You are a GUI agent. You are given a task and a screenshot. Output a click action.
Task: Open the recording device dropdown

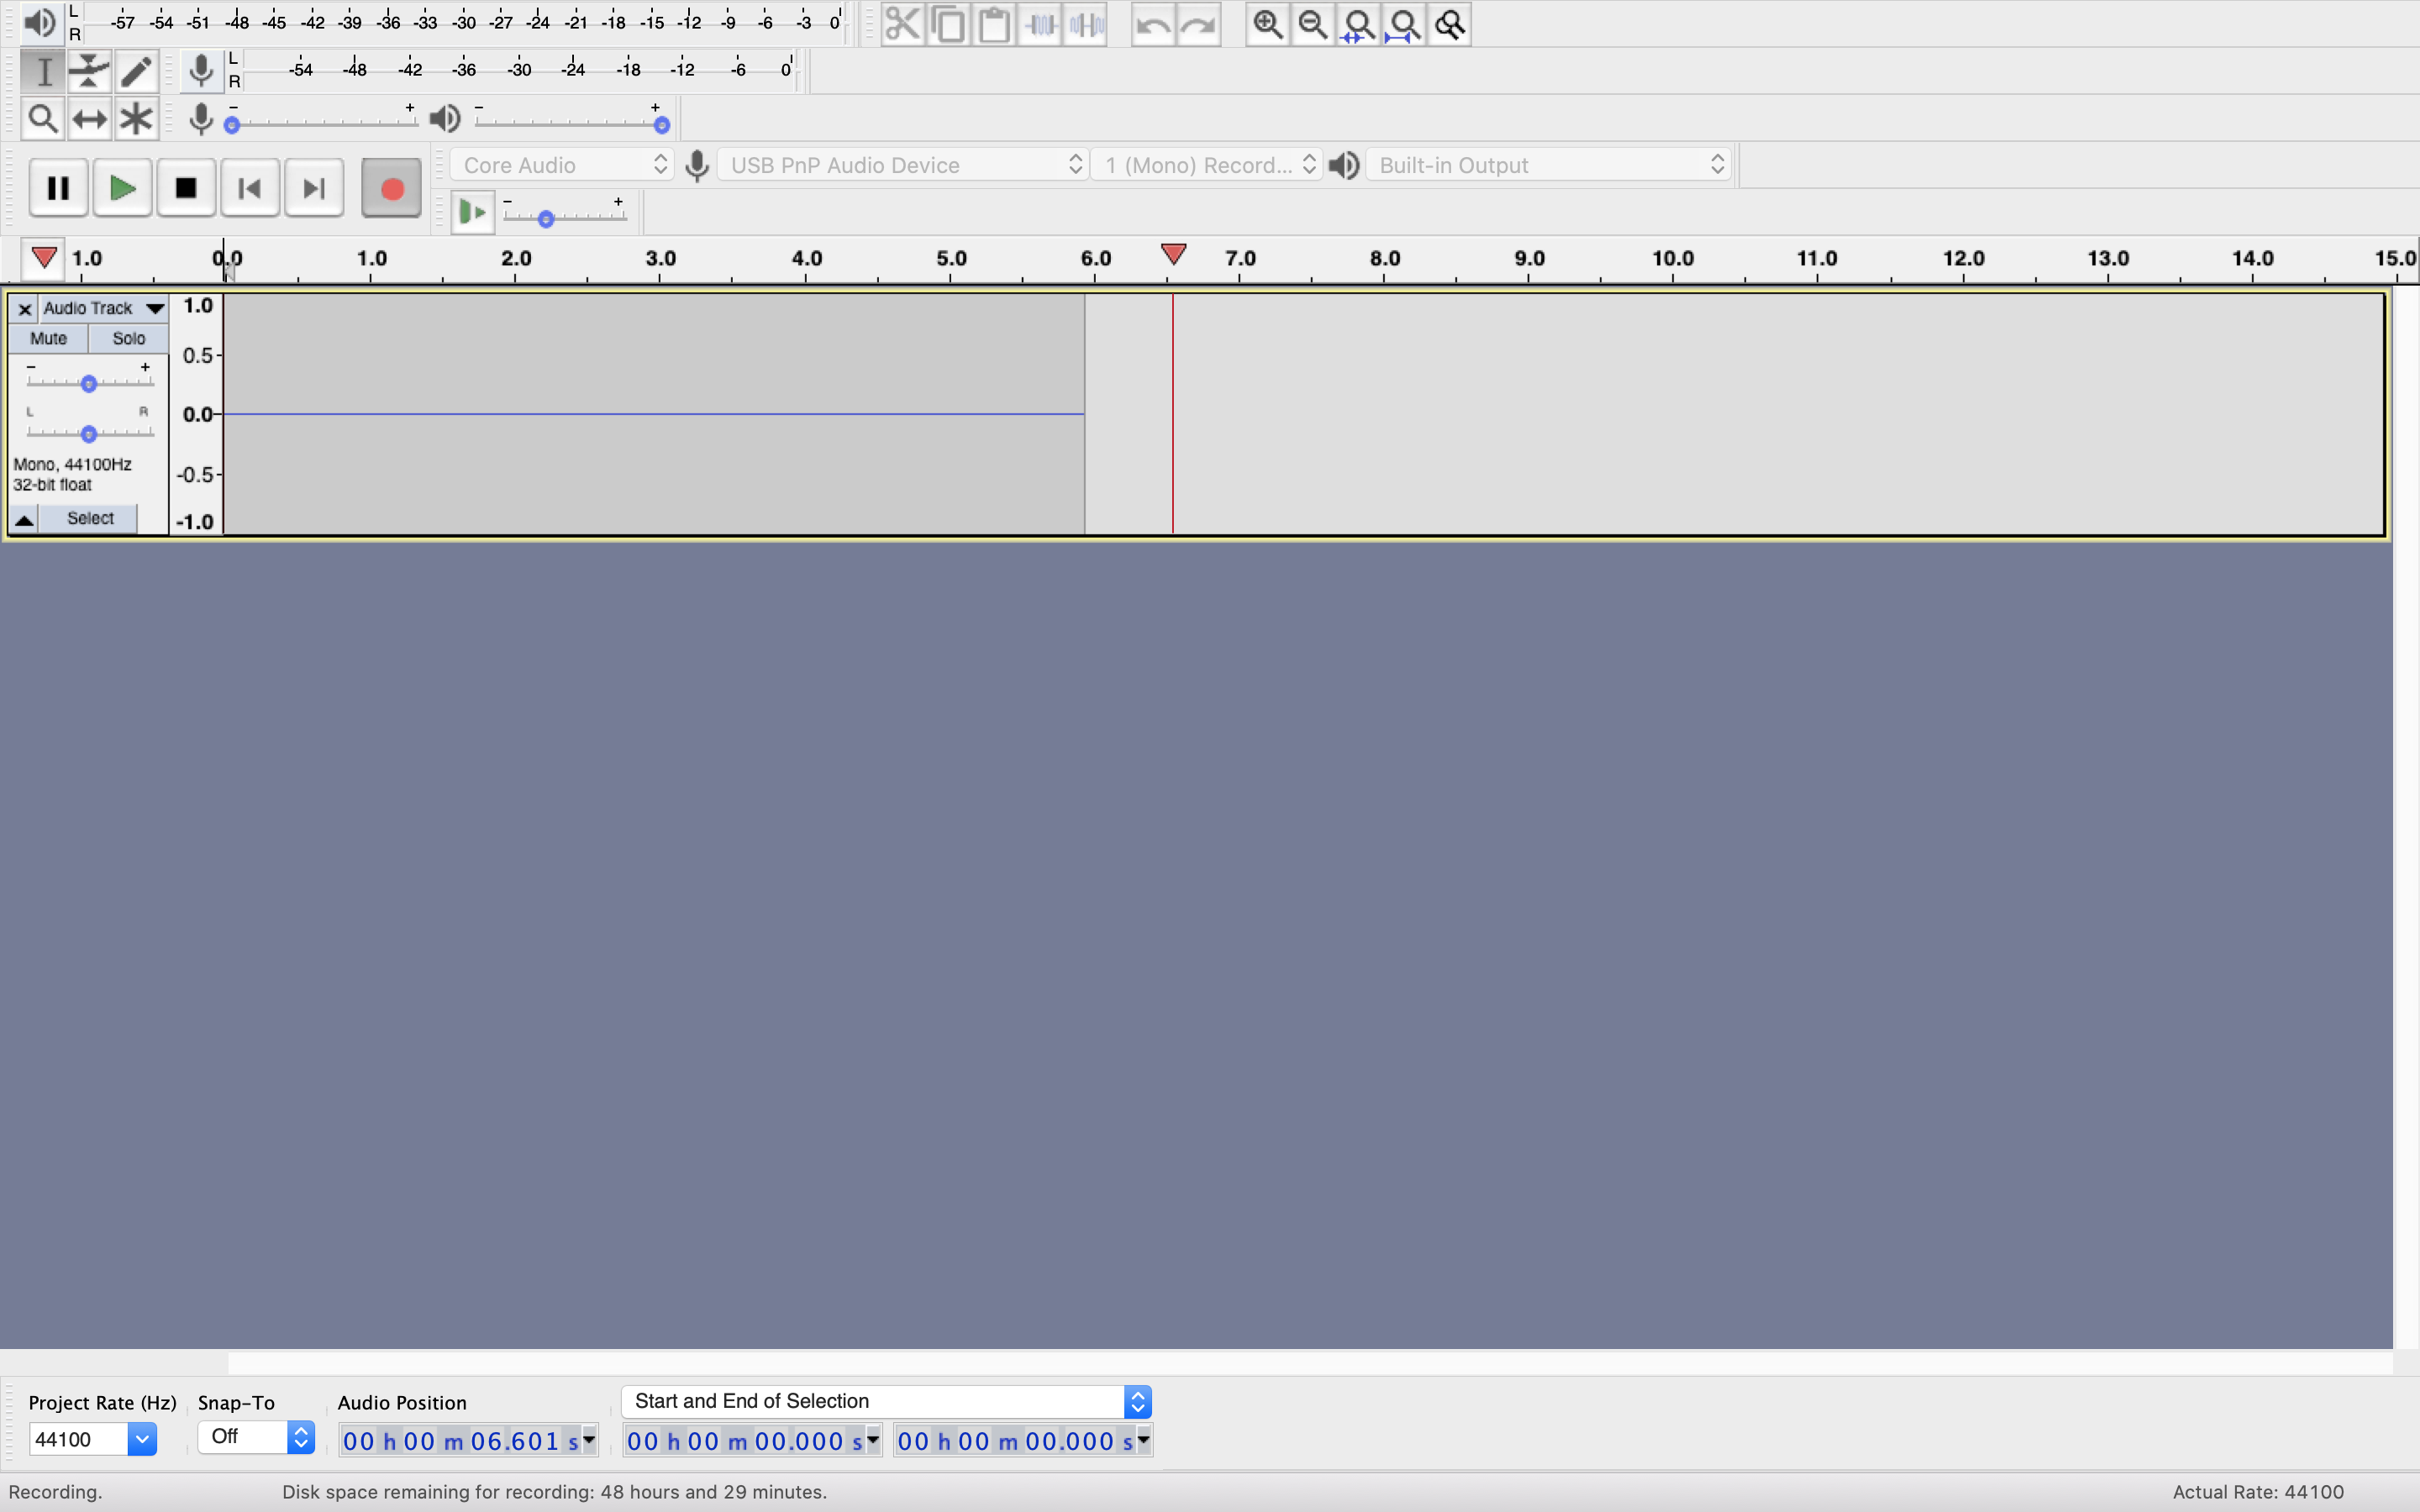point(900,164)
